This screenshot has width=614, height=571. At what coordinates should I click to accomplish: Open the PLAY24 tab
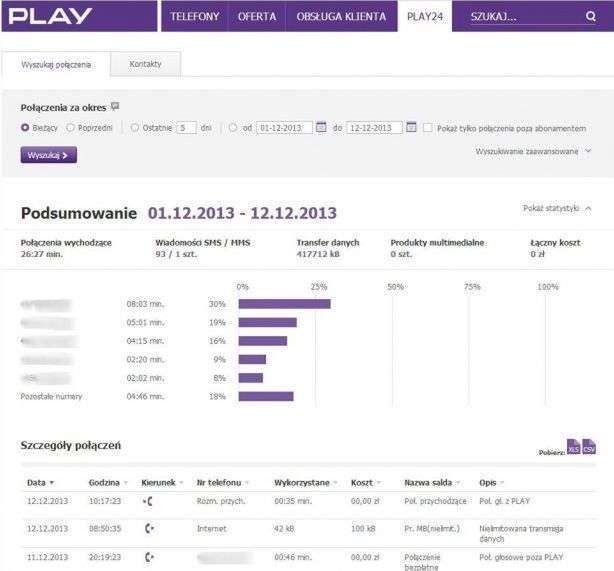coord(425,16)
